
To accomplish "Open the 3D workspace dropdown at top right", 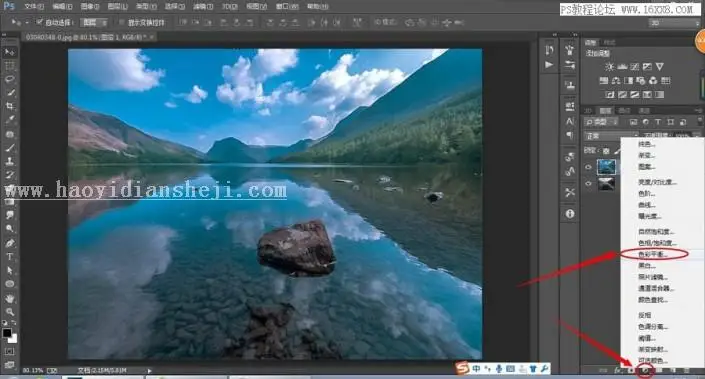I will tap(674, 22).
